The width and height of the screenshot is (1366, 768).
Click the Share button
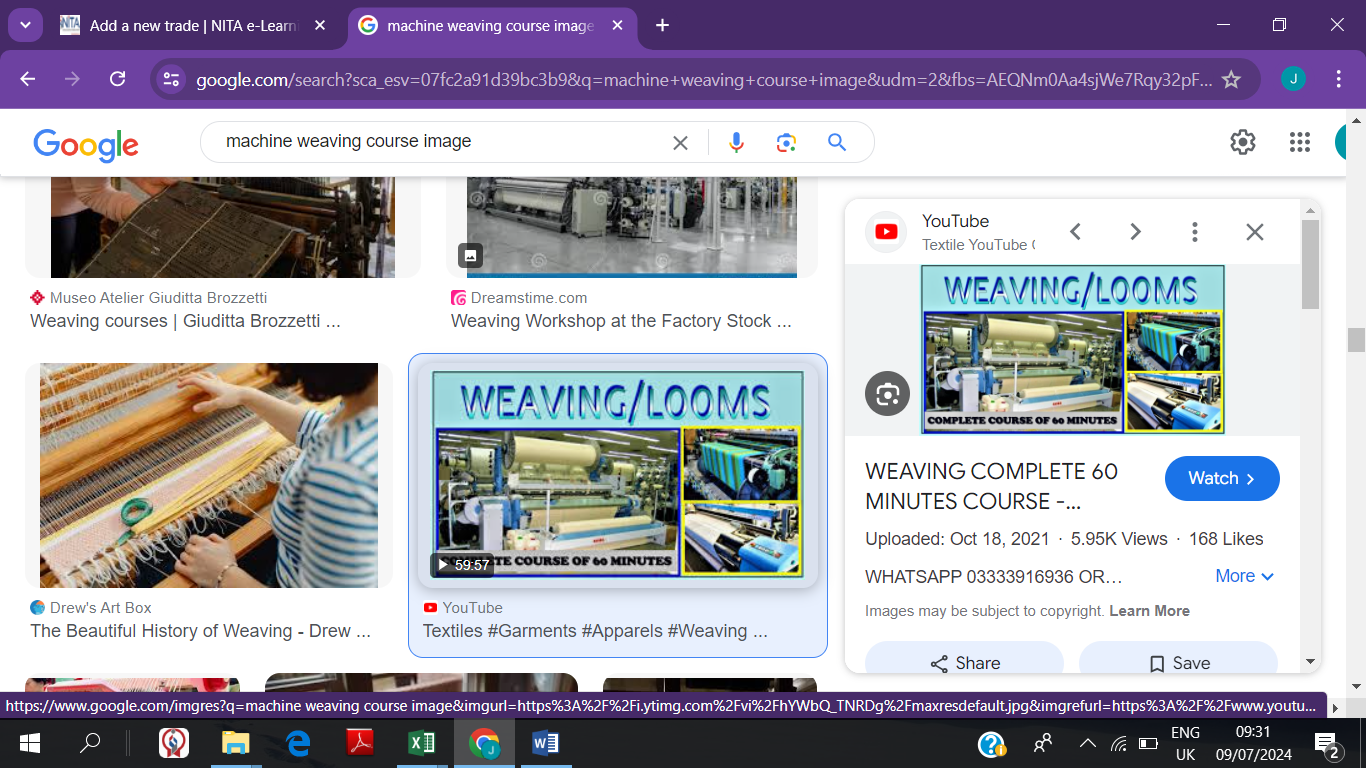click(x=964, y=663)
